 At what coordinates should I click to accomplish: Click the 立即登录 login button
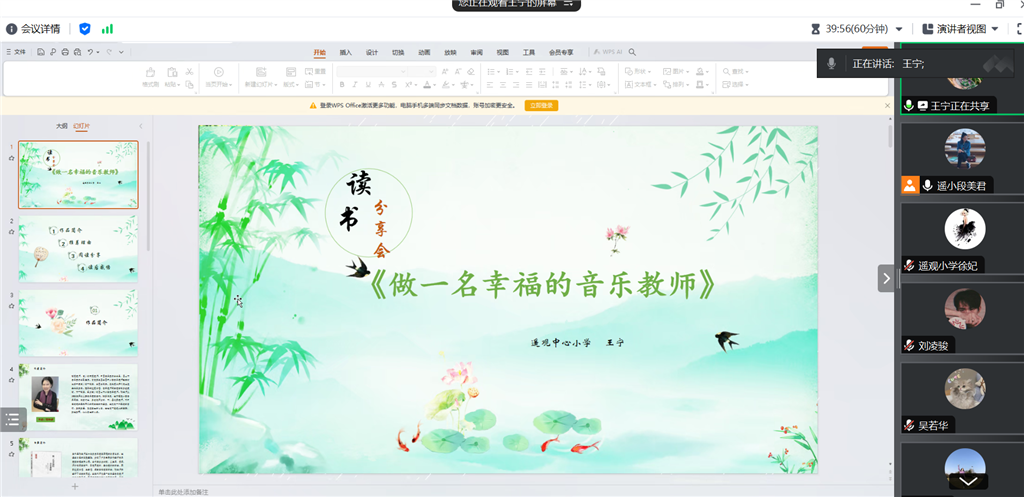tap(541, 105)
